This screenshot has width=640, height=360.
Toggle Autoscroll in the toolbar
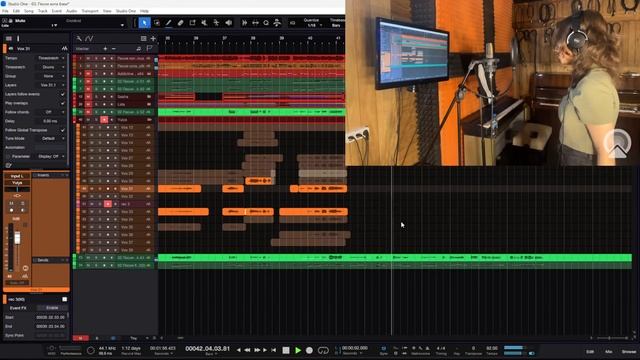[244, 23]
